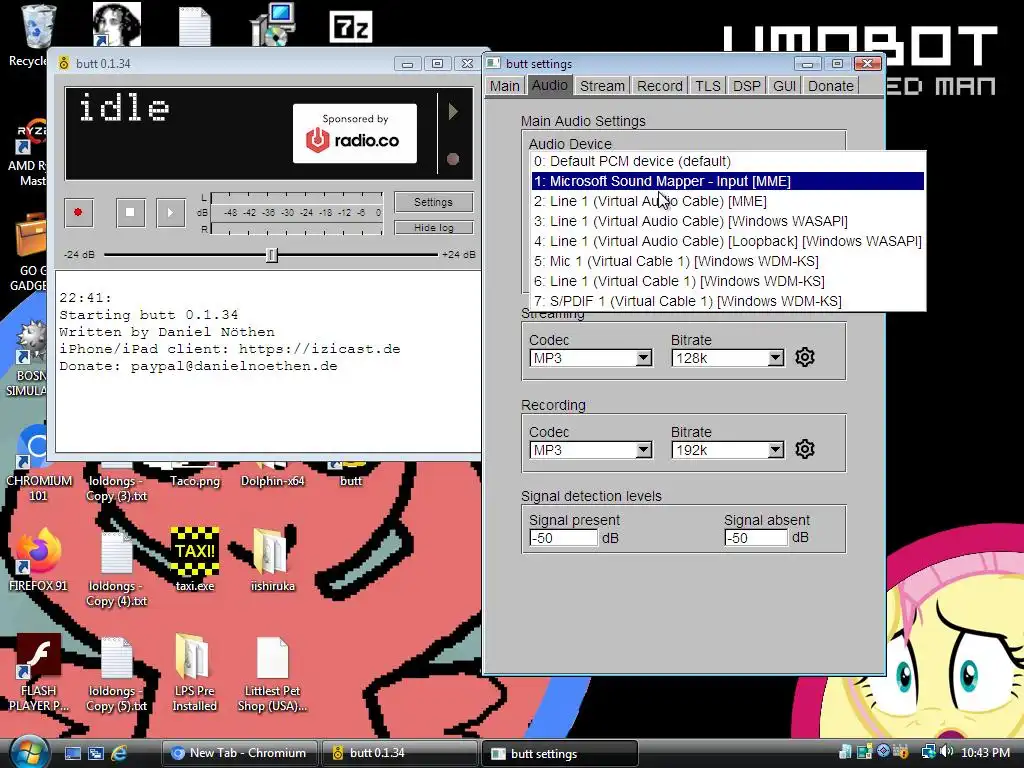Launch Internet Explorer from quick launch
Viewport: 1024px width, 768px height.
(119, 753)
